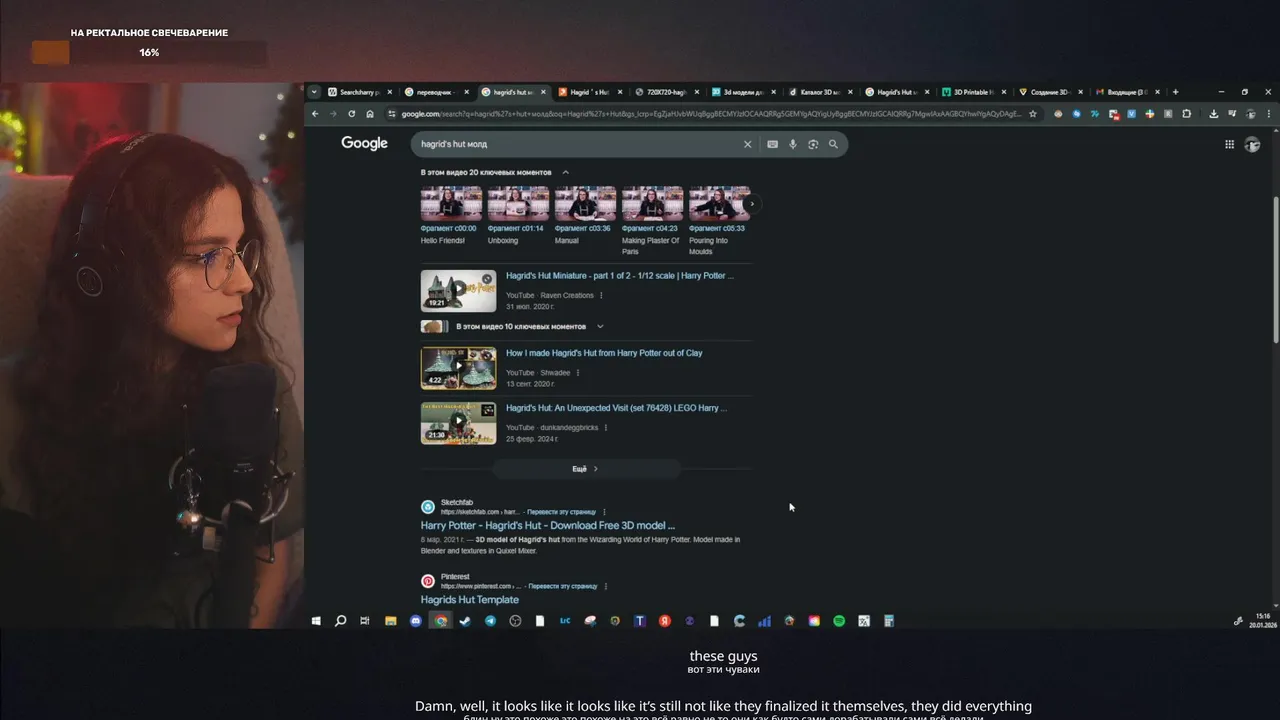Open Windows taskbar search

tap(340, 621)
